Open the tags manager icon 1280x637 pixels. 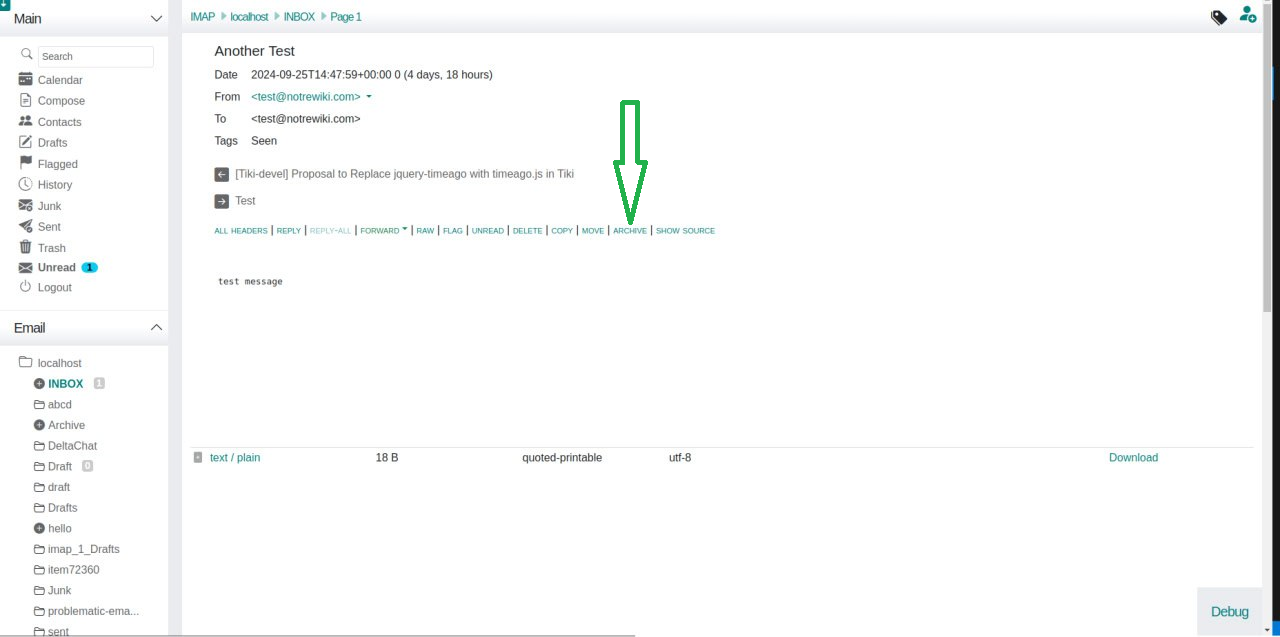coord(1218,17)
